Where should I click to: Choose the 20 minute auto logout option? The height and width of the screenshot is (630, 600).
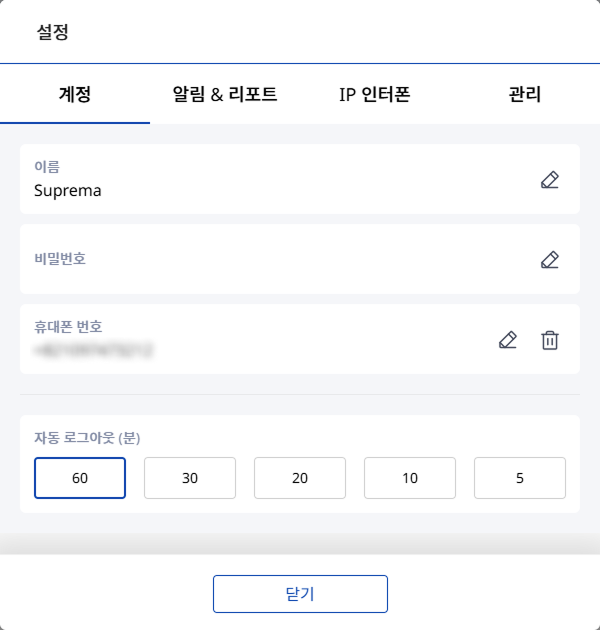click(x=300, y=478)
